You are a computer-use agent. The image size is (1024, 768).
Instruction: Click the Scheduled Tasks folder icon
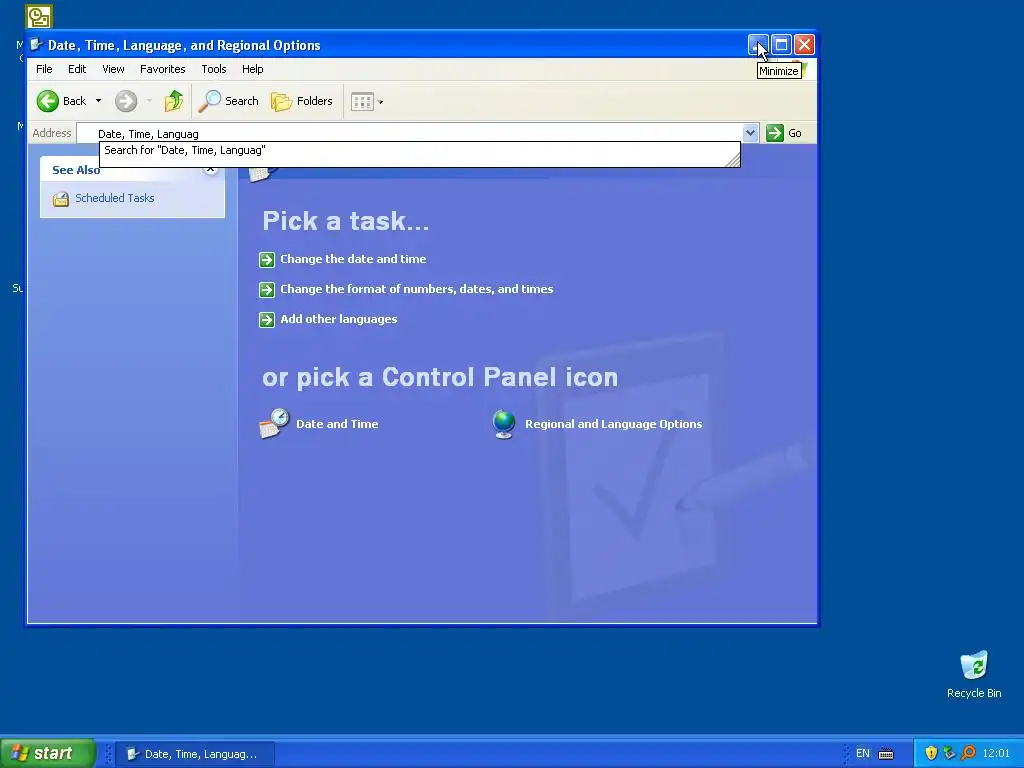pos(61,199)
